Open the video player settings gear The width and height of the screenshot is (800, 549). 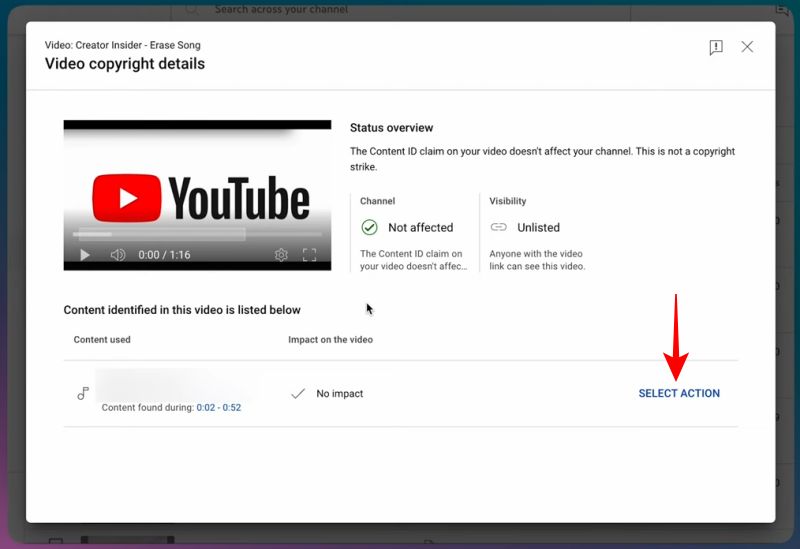[281, 255]
